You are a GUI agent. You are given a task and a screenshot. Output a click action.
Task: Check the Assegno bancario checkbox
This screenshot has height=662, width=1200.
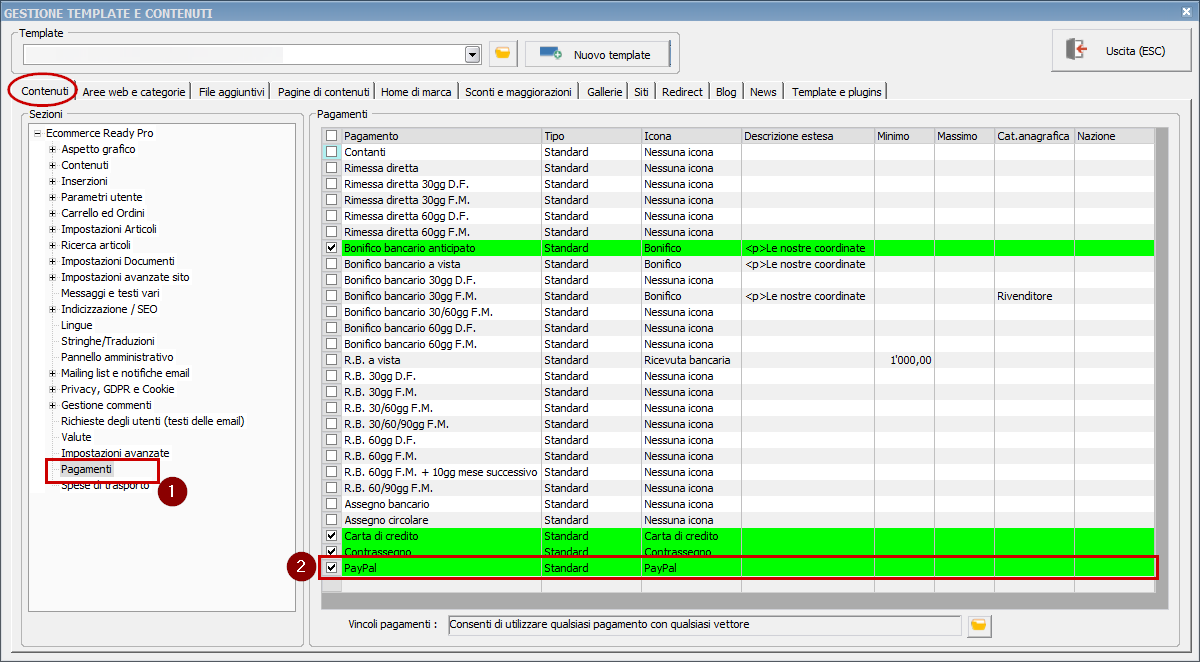tap(332, 504)
